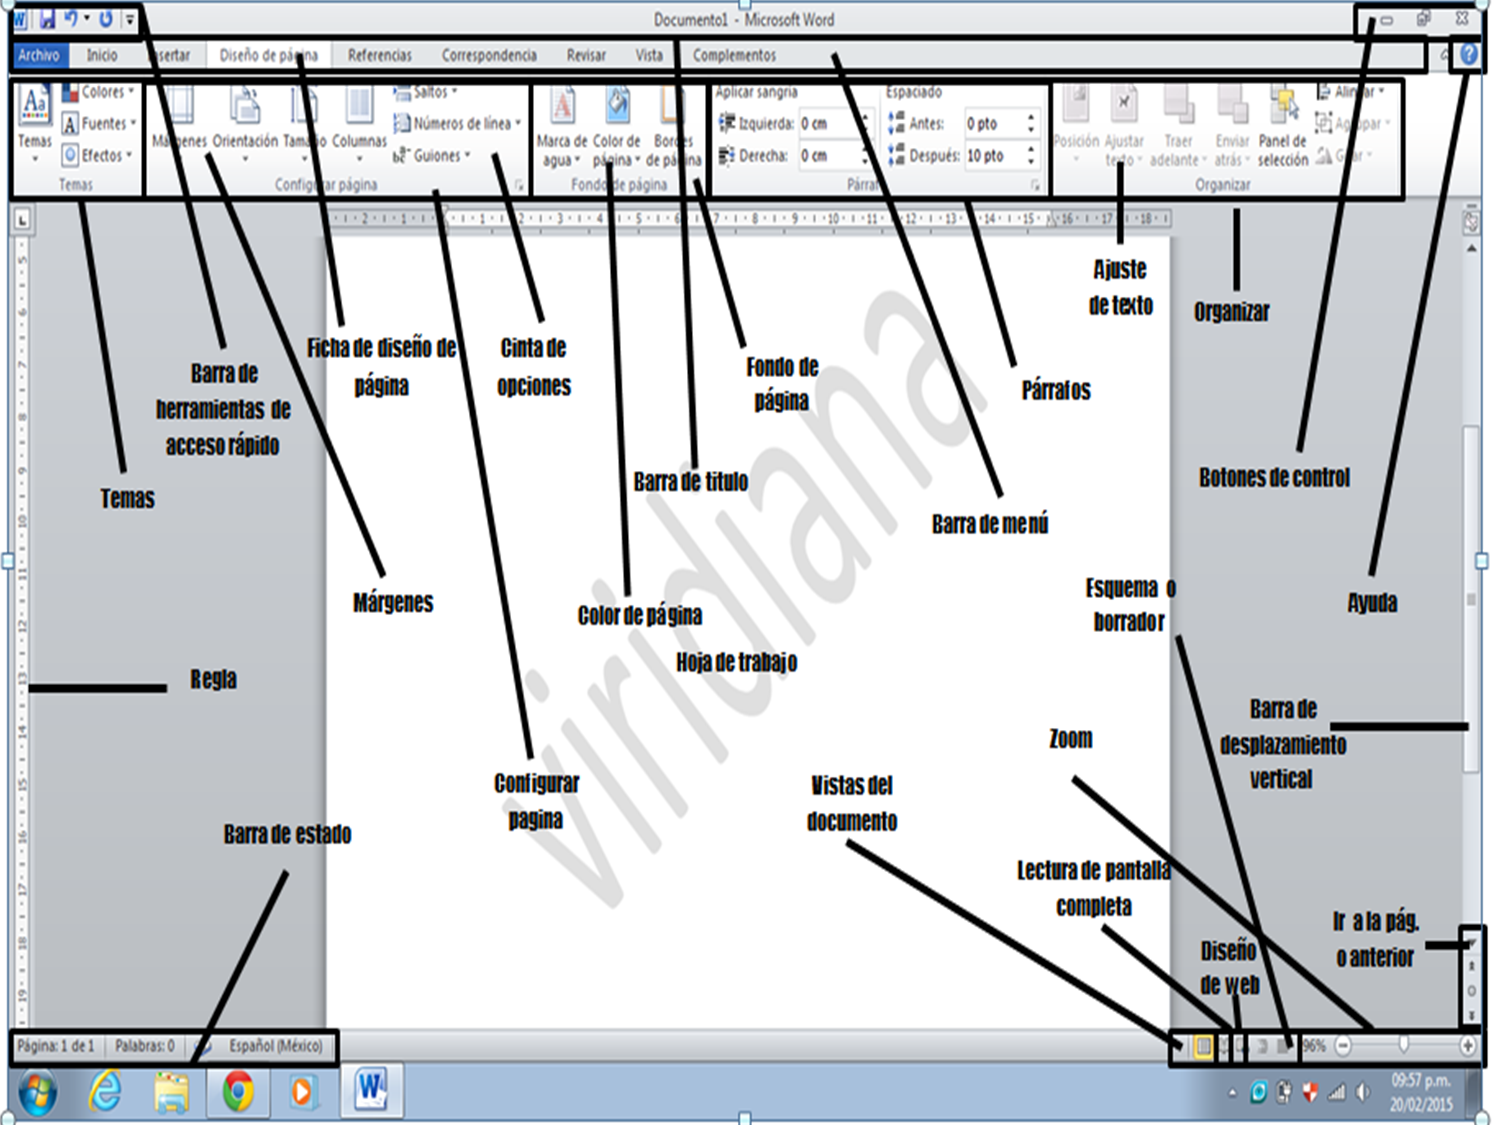Click the Ayuda help button
The width and height of the screenshot is (1493, 1125).
[x=1468, y=54]
